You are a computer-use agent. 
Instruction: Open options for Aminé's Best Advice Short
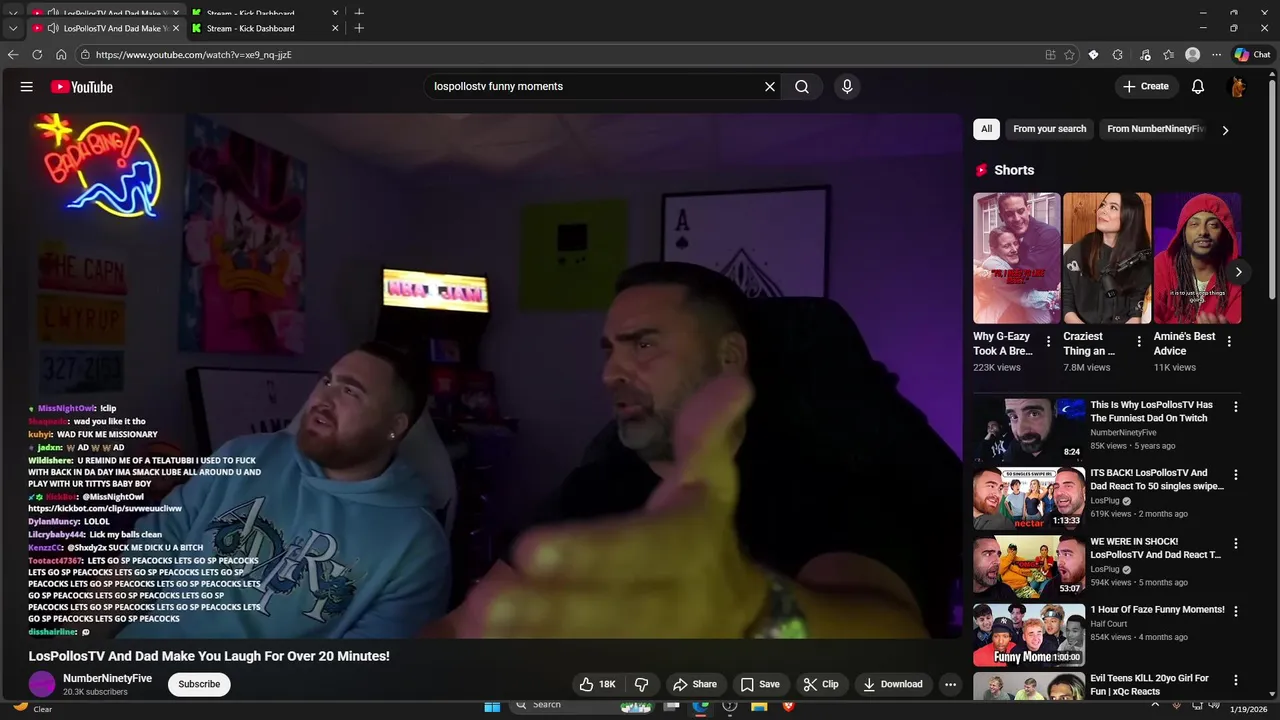click(1229, 342)
